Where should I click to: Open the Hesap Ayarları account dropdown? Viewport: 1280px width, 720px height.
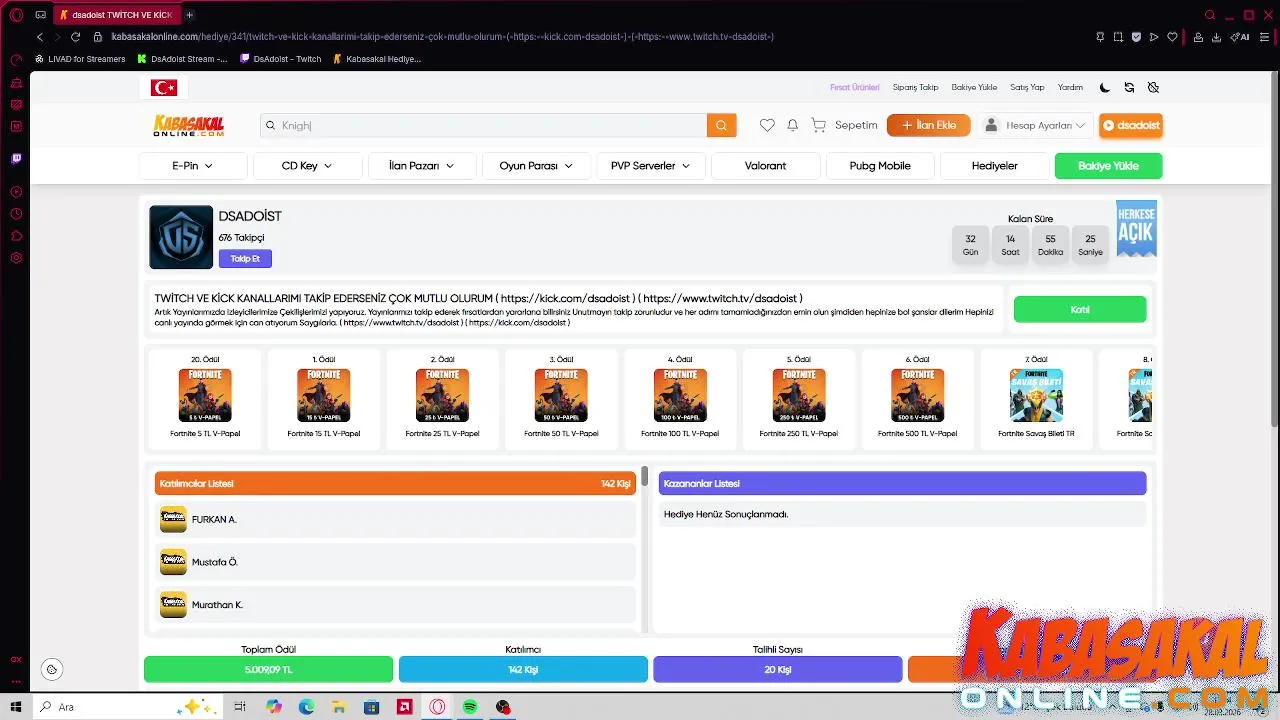click(1035, 125)
